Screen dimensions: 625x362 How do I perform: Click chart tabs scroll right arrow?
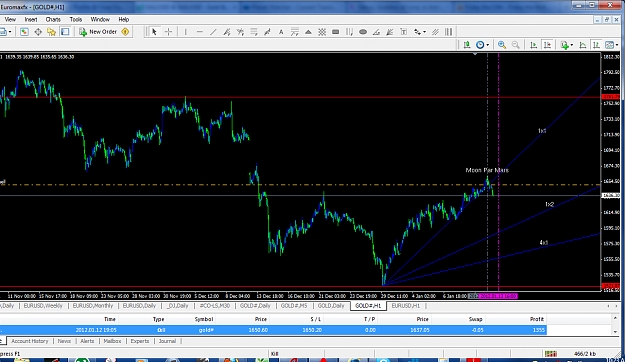(x=617, y=306)
